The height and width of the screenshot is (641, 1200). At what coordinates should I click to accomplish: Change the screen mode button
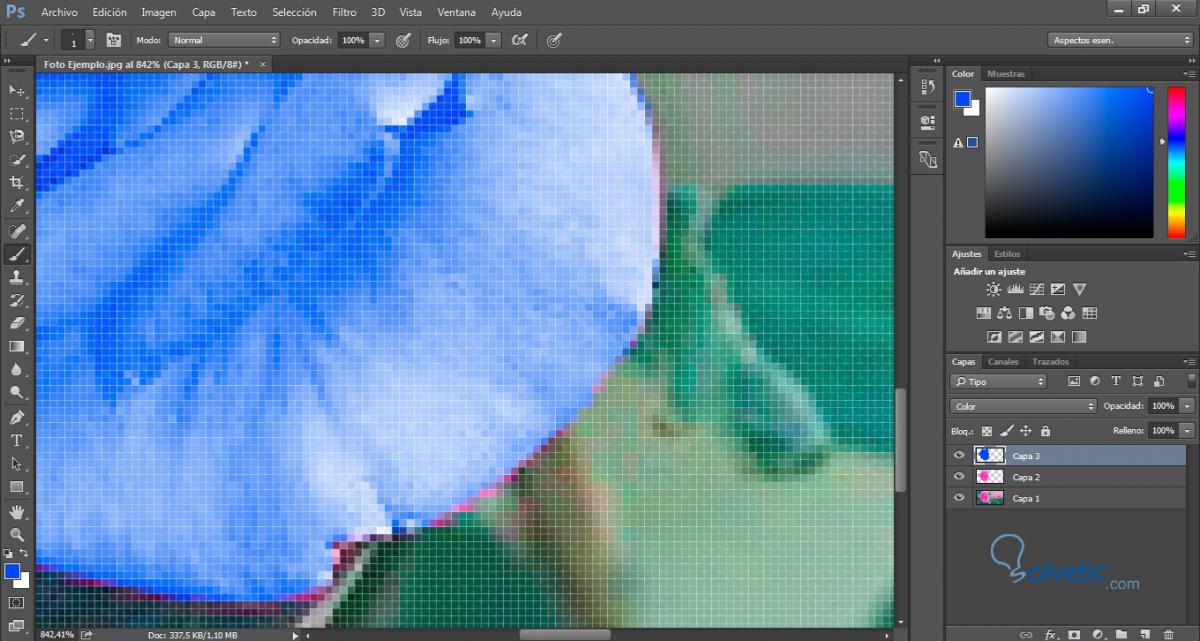click(x=17, y=626)
